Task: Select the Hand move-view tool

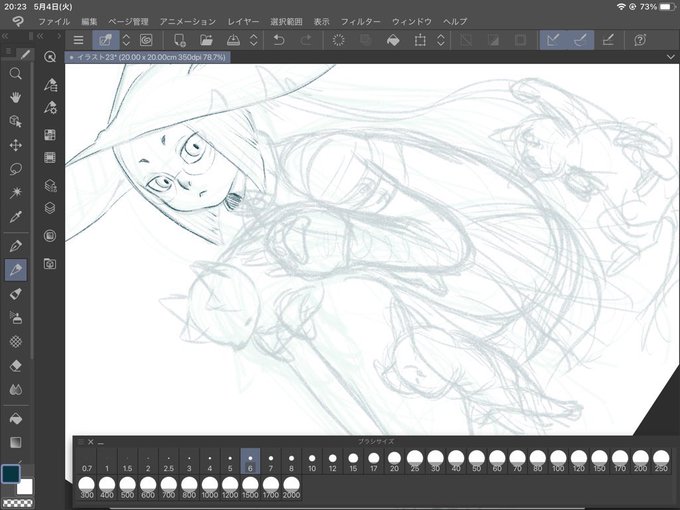Action: pyautogui.click(x=16, y=98)
